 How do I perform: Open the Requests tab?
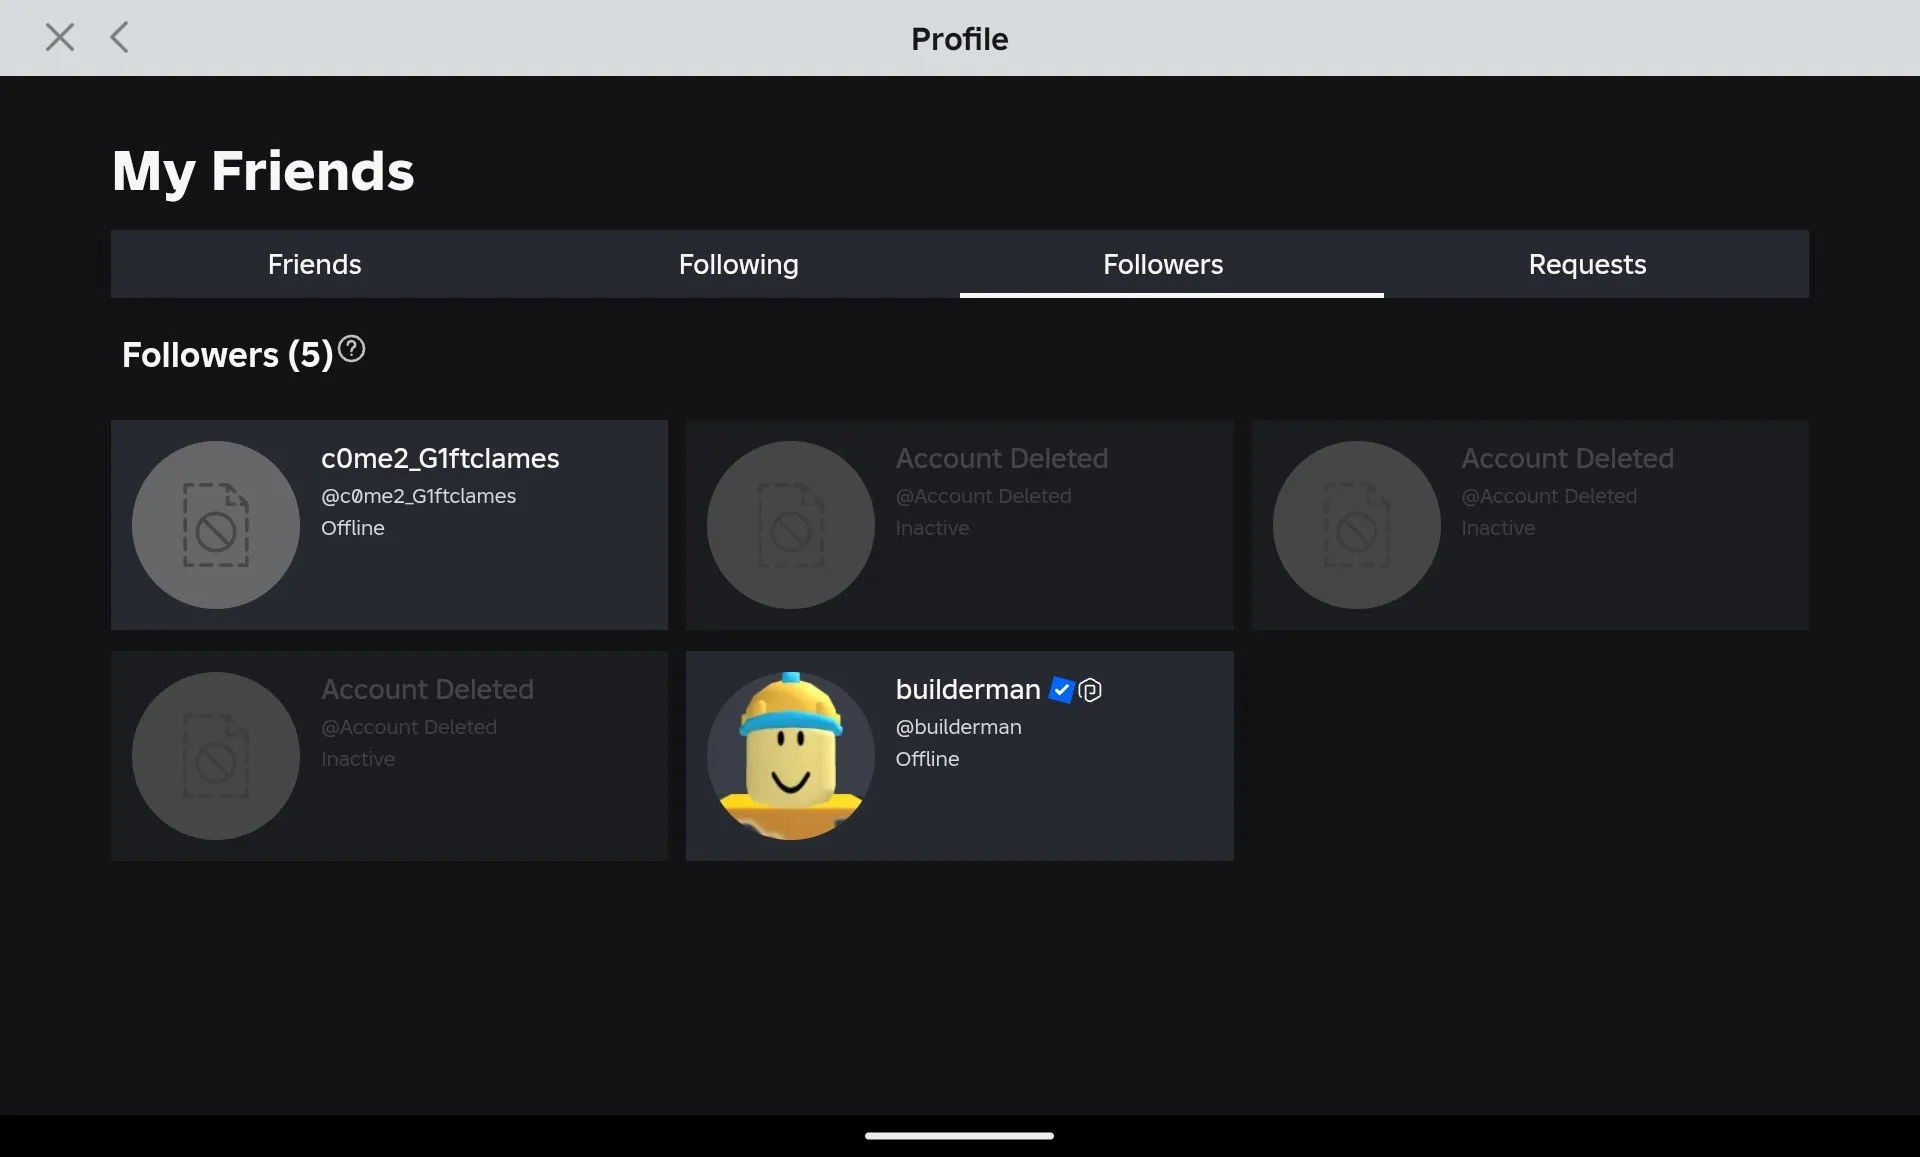[x=1587, y=264]
